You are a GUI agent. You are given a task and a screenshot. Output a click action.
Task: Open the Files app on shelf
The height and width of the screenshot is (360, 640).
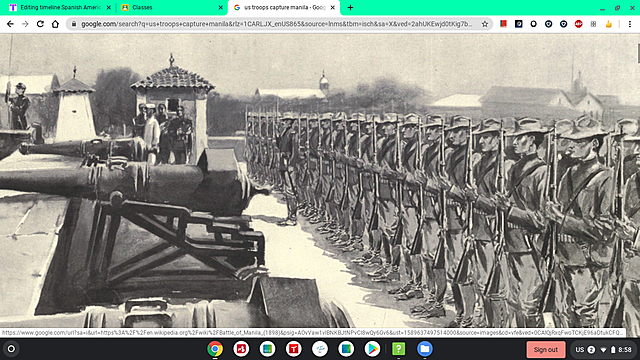coord(424,349)
